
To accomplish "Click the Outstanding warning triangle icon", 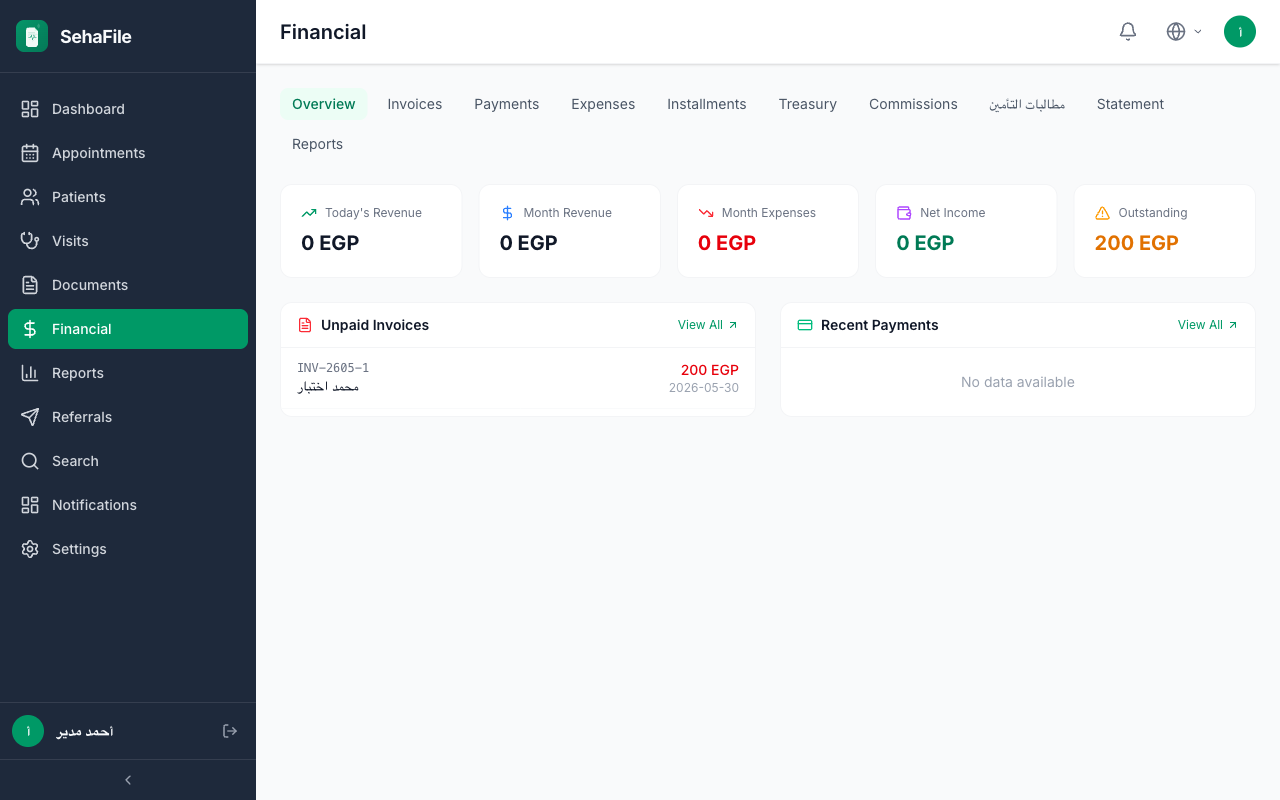I will click(1102, 213).
